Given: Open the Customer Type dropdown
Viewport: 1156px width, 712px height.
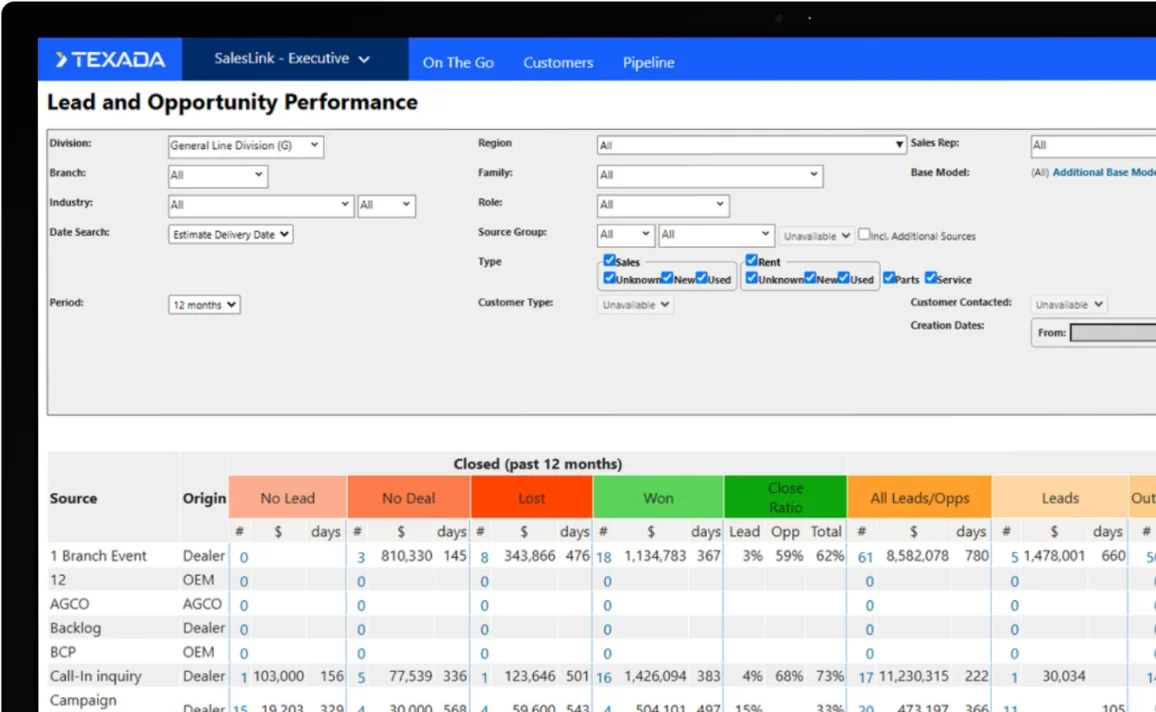Looking at the screenshot, I should (x=635, y=304).
